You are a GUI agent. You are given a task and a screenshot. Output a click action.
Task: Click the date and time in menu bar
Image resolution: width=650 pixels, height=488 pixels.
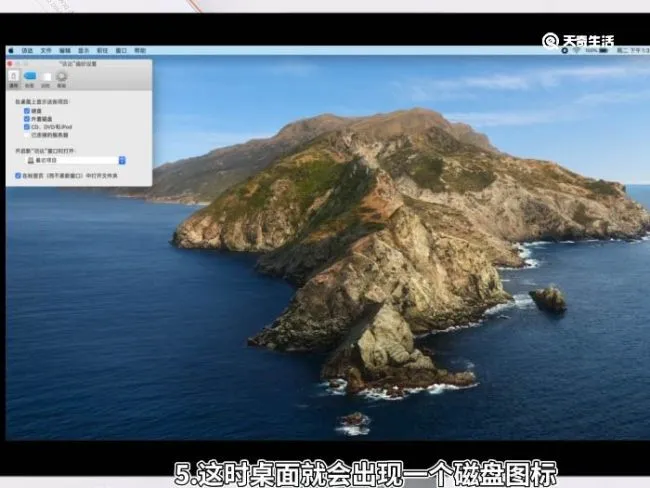633,51
